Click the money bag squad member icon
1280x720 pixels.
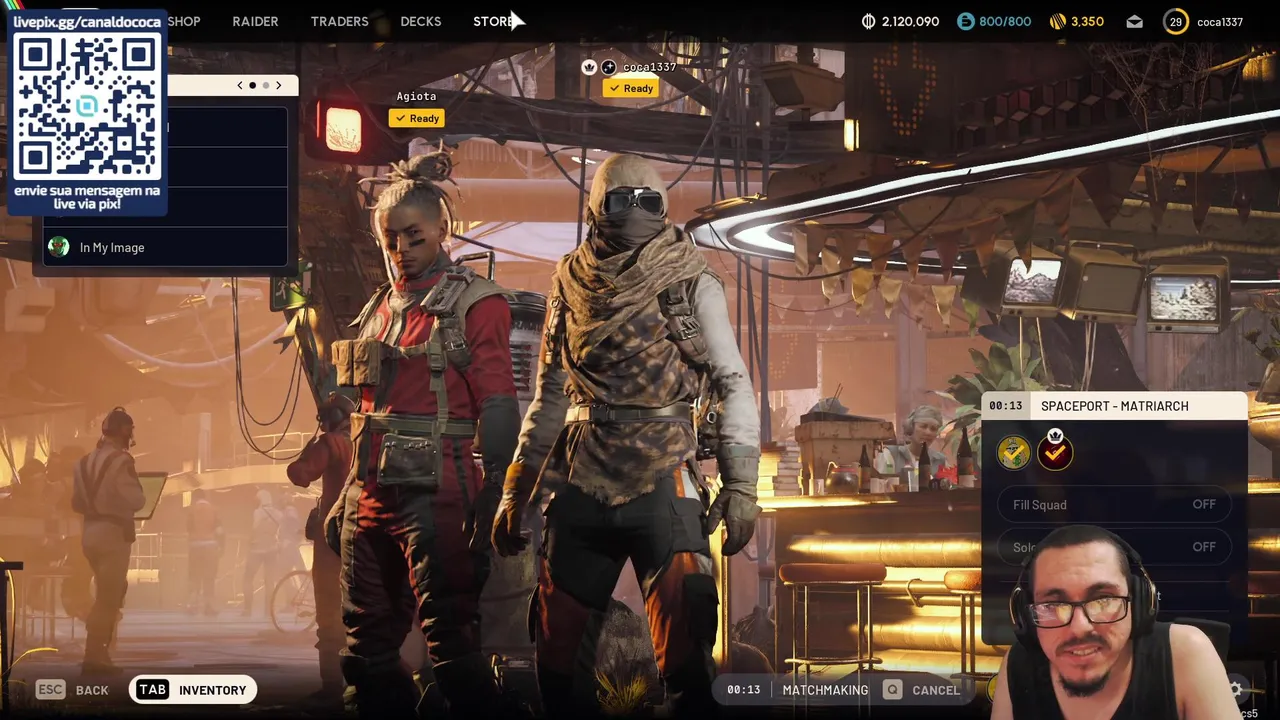point(1013,453)
